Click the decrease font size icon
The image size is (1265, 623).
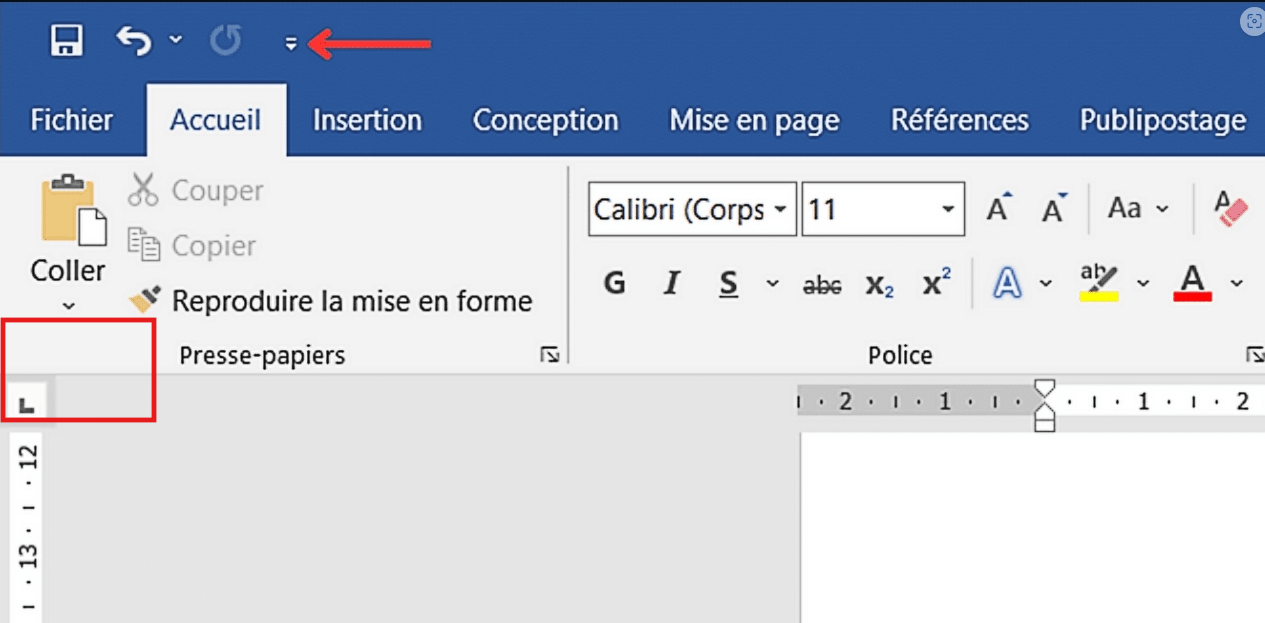pos(1054,208)
